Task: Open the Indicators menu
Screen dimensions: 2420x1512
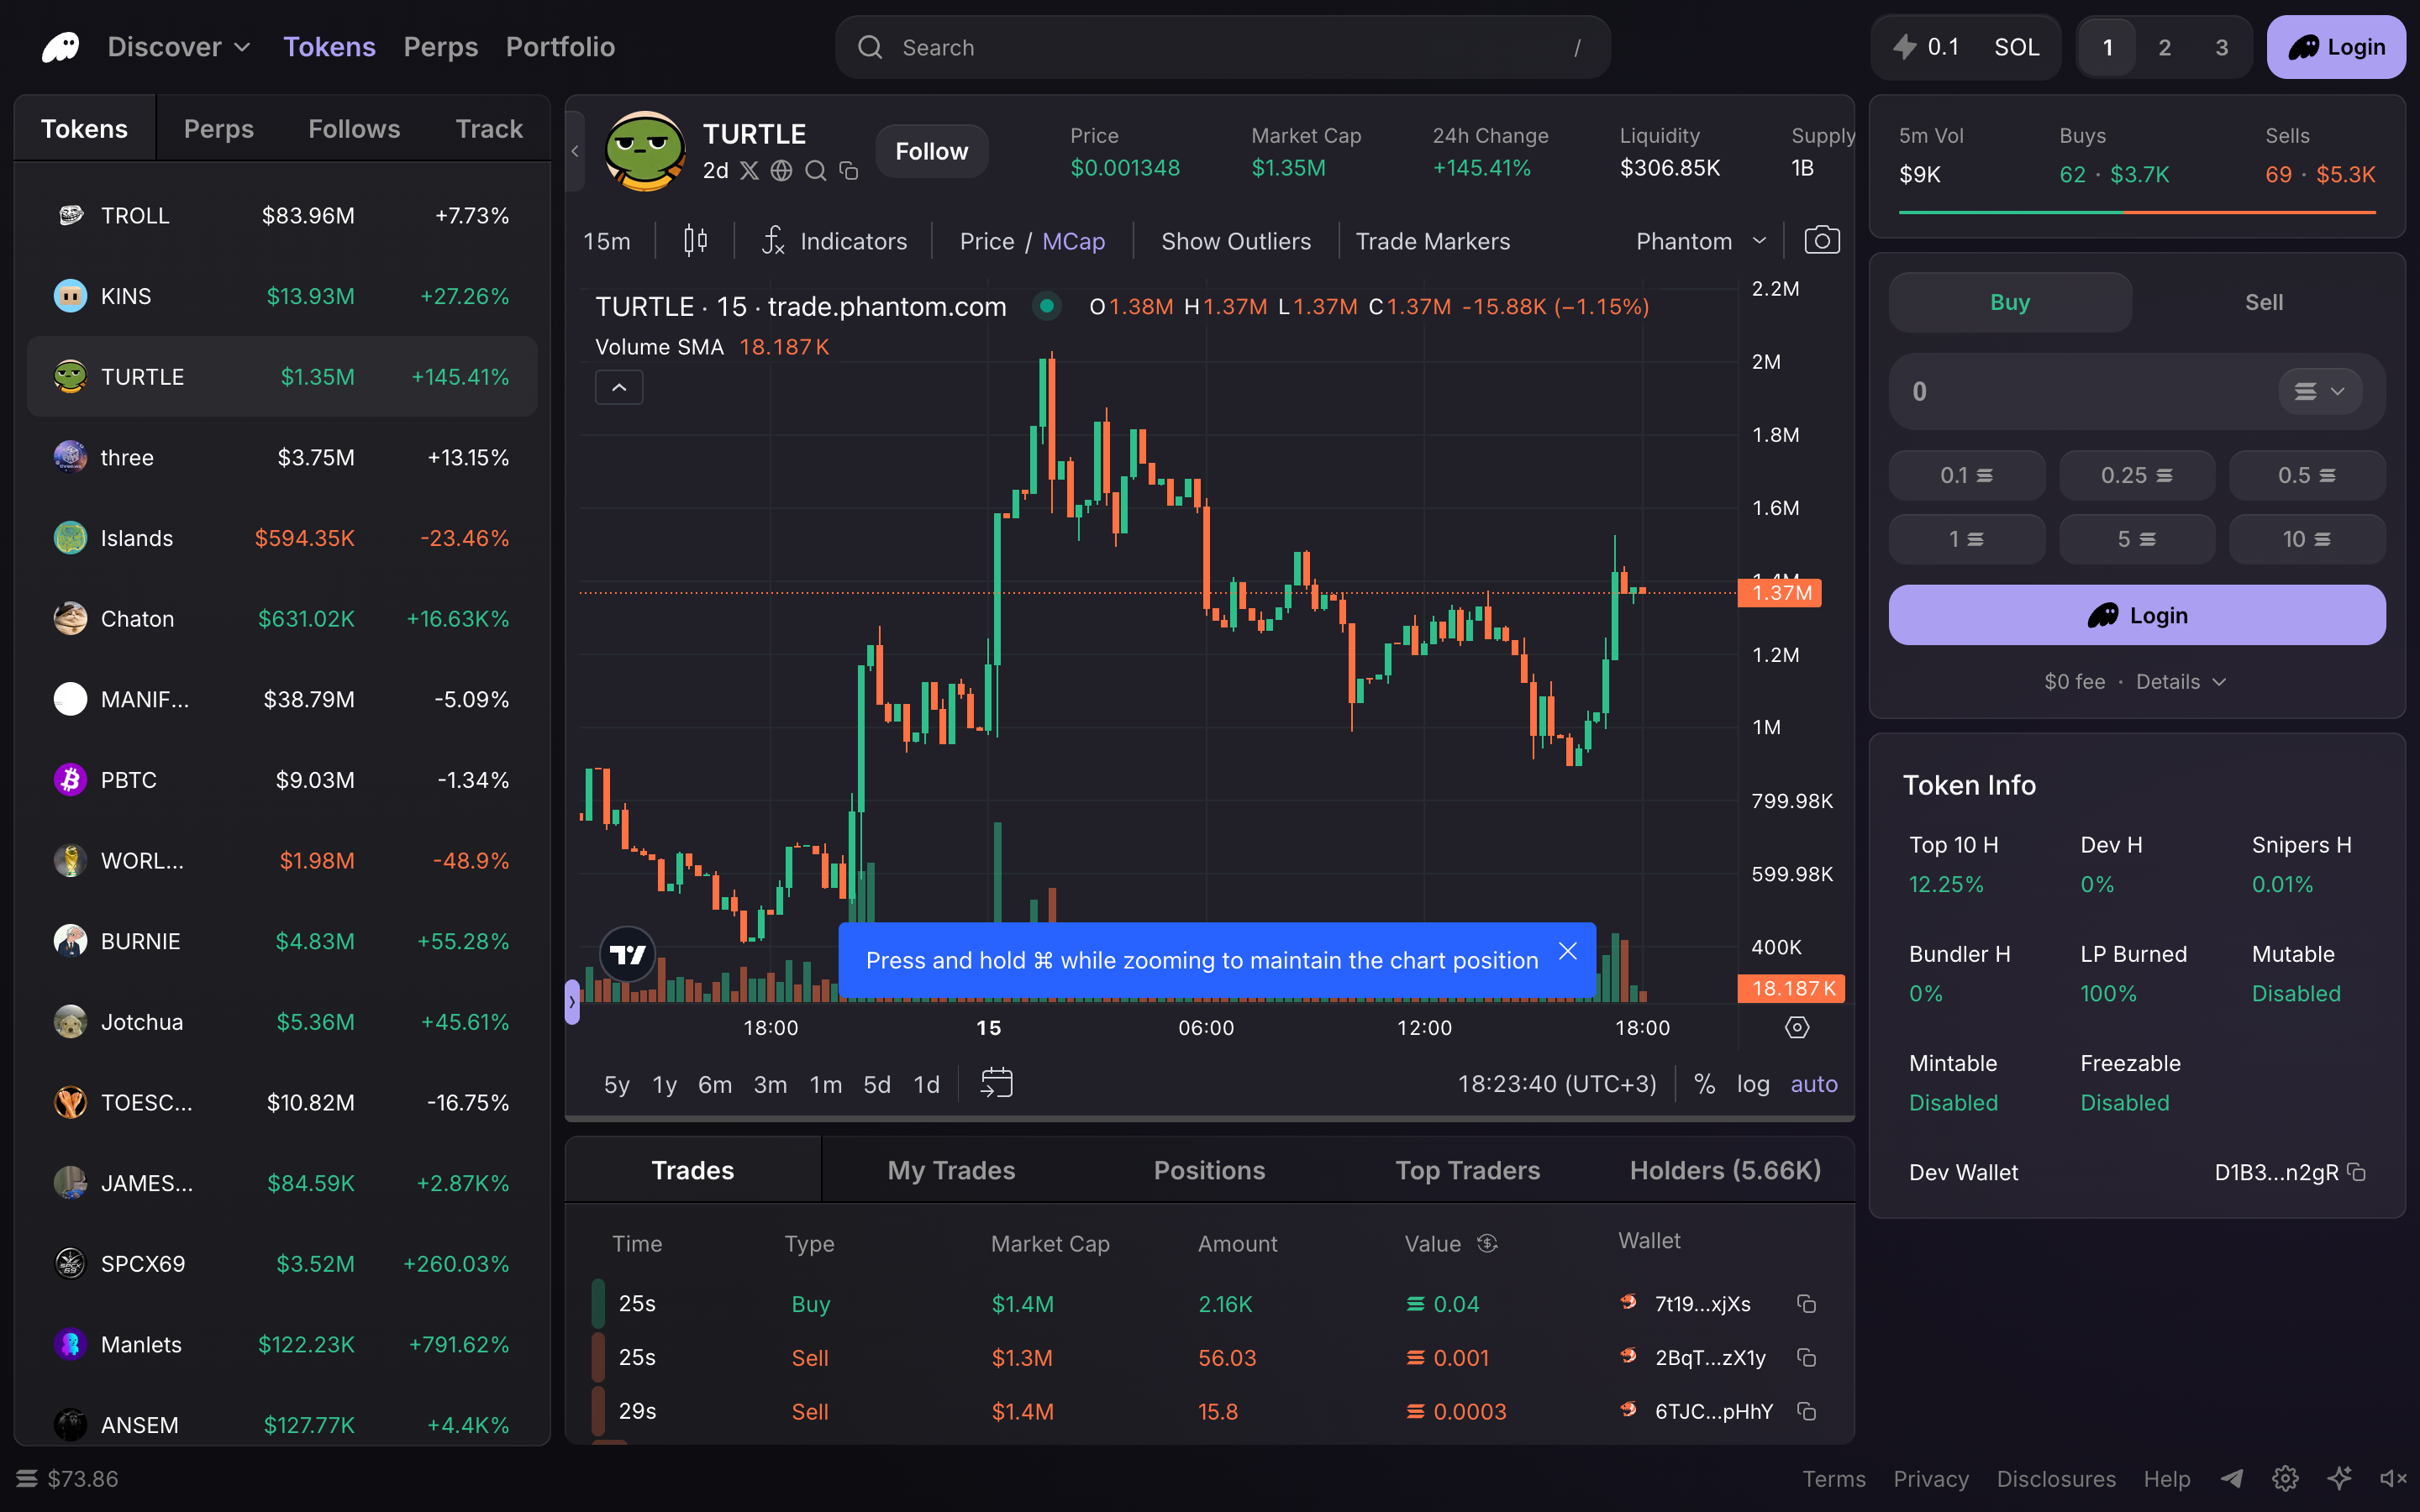Action: click(x=834, y=241)
